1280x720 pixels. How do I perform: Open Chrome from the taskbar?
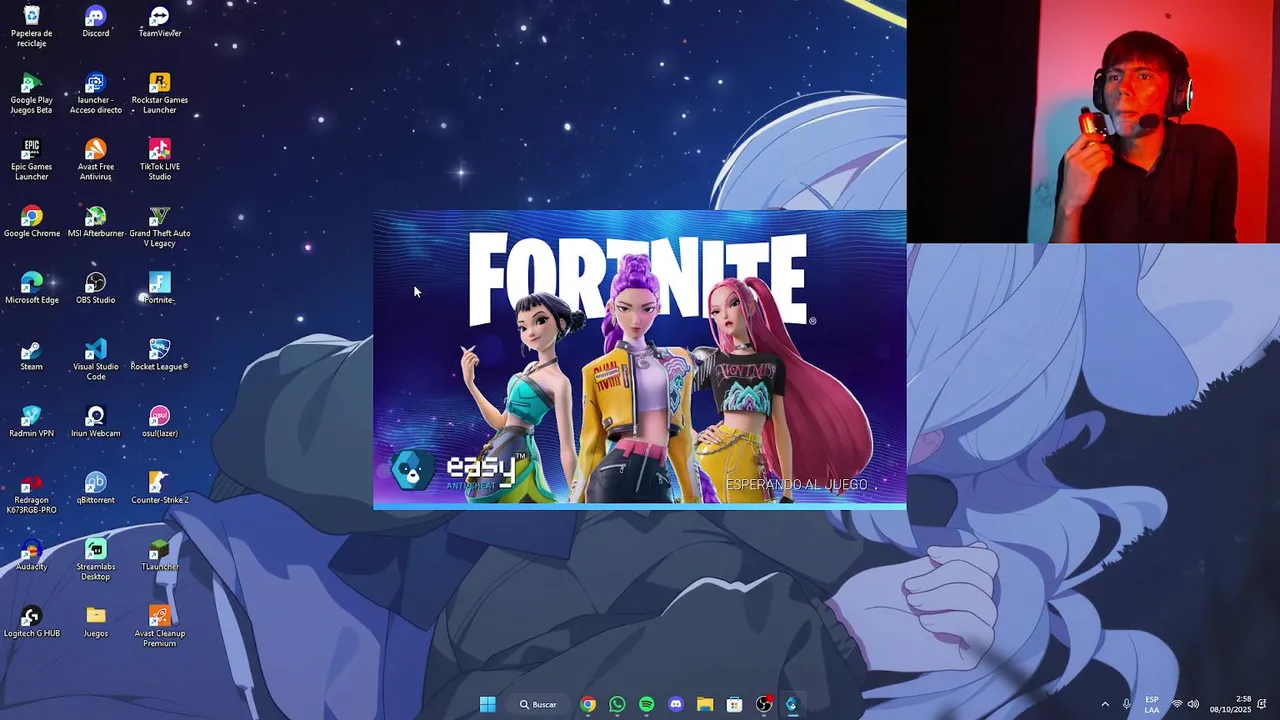coord(588,704)
